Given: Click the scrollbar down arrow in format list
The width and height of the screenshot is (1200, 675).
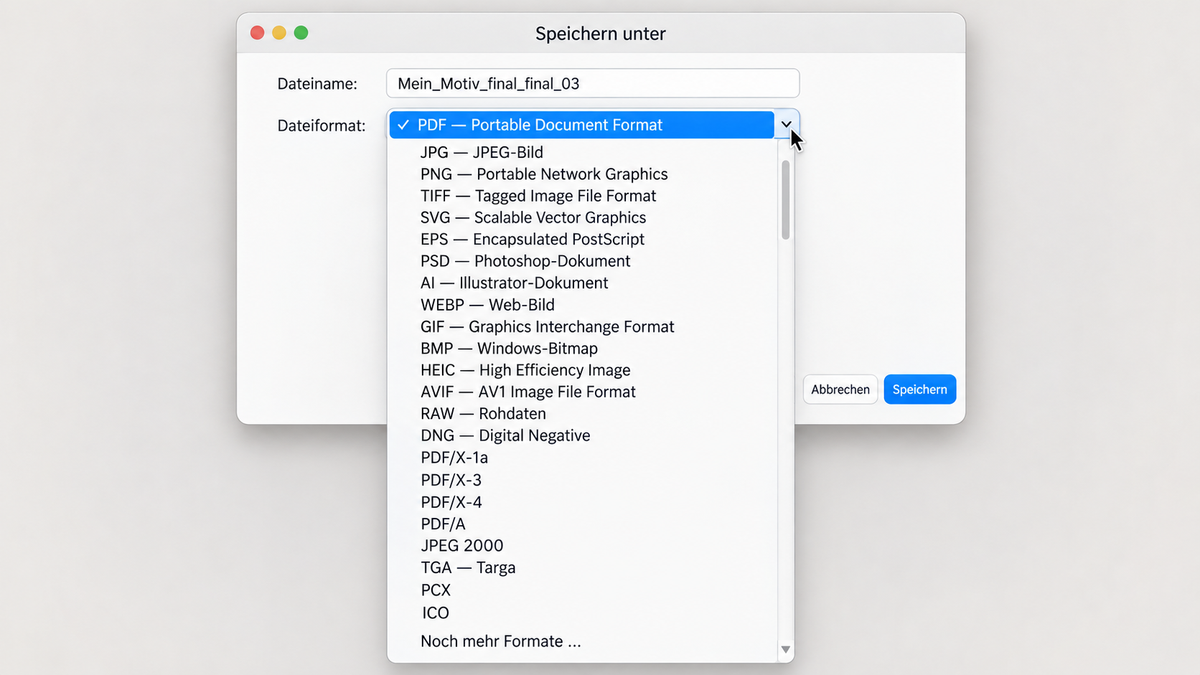Looking at the screenshot, I should pyautogui.click(x=786, y=650).
